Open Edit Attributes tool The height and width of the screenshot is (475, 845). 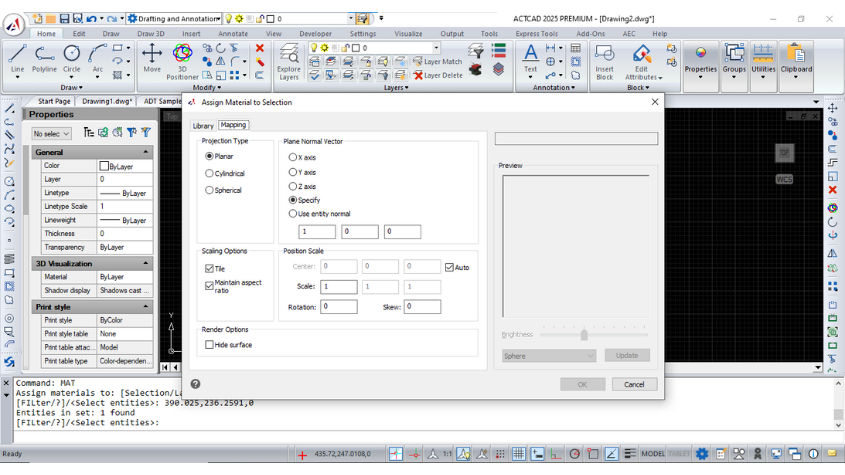click(x=641, y=62)
